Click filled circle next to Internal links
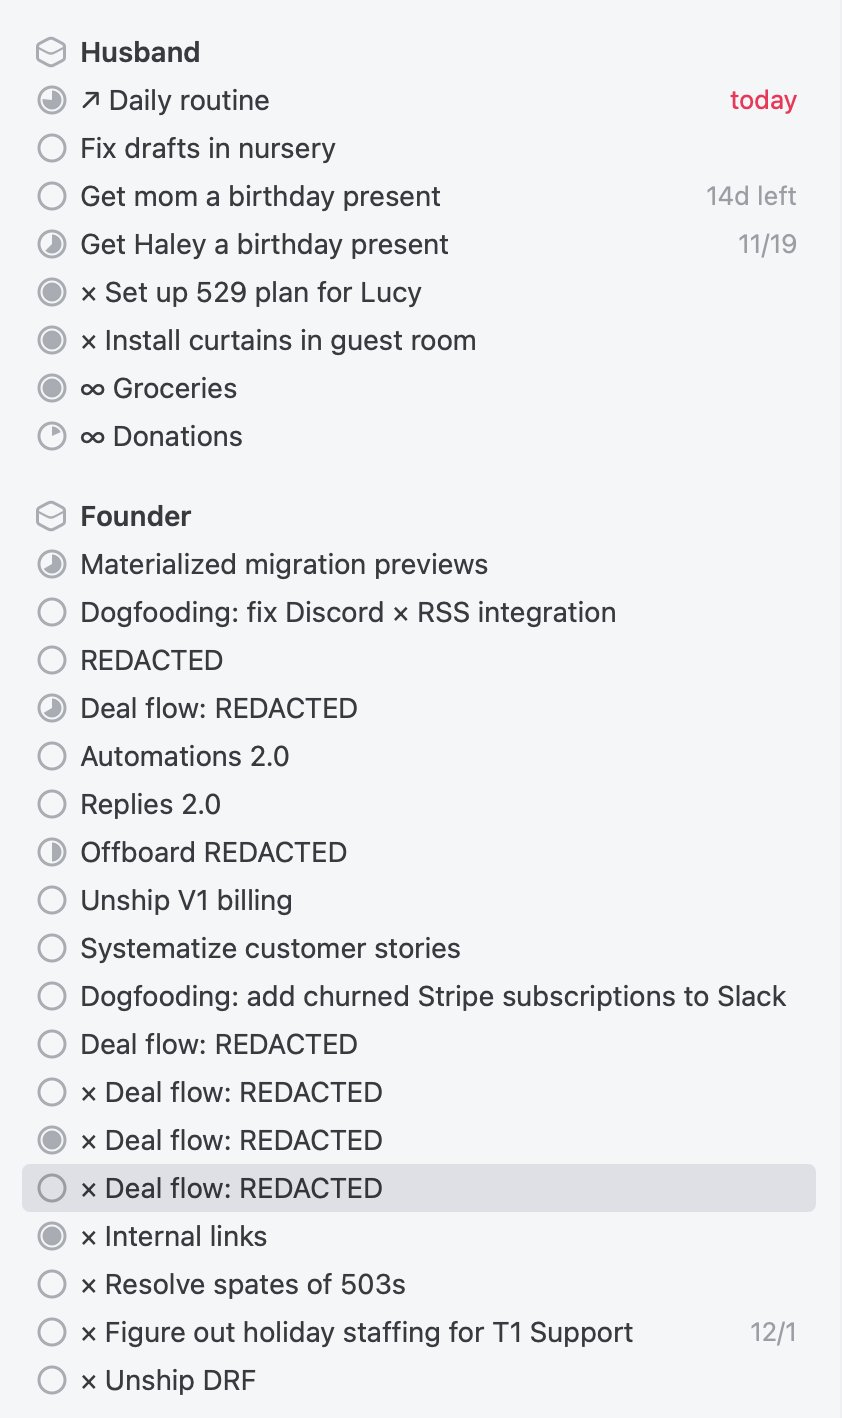 (51, 1236)
